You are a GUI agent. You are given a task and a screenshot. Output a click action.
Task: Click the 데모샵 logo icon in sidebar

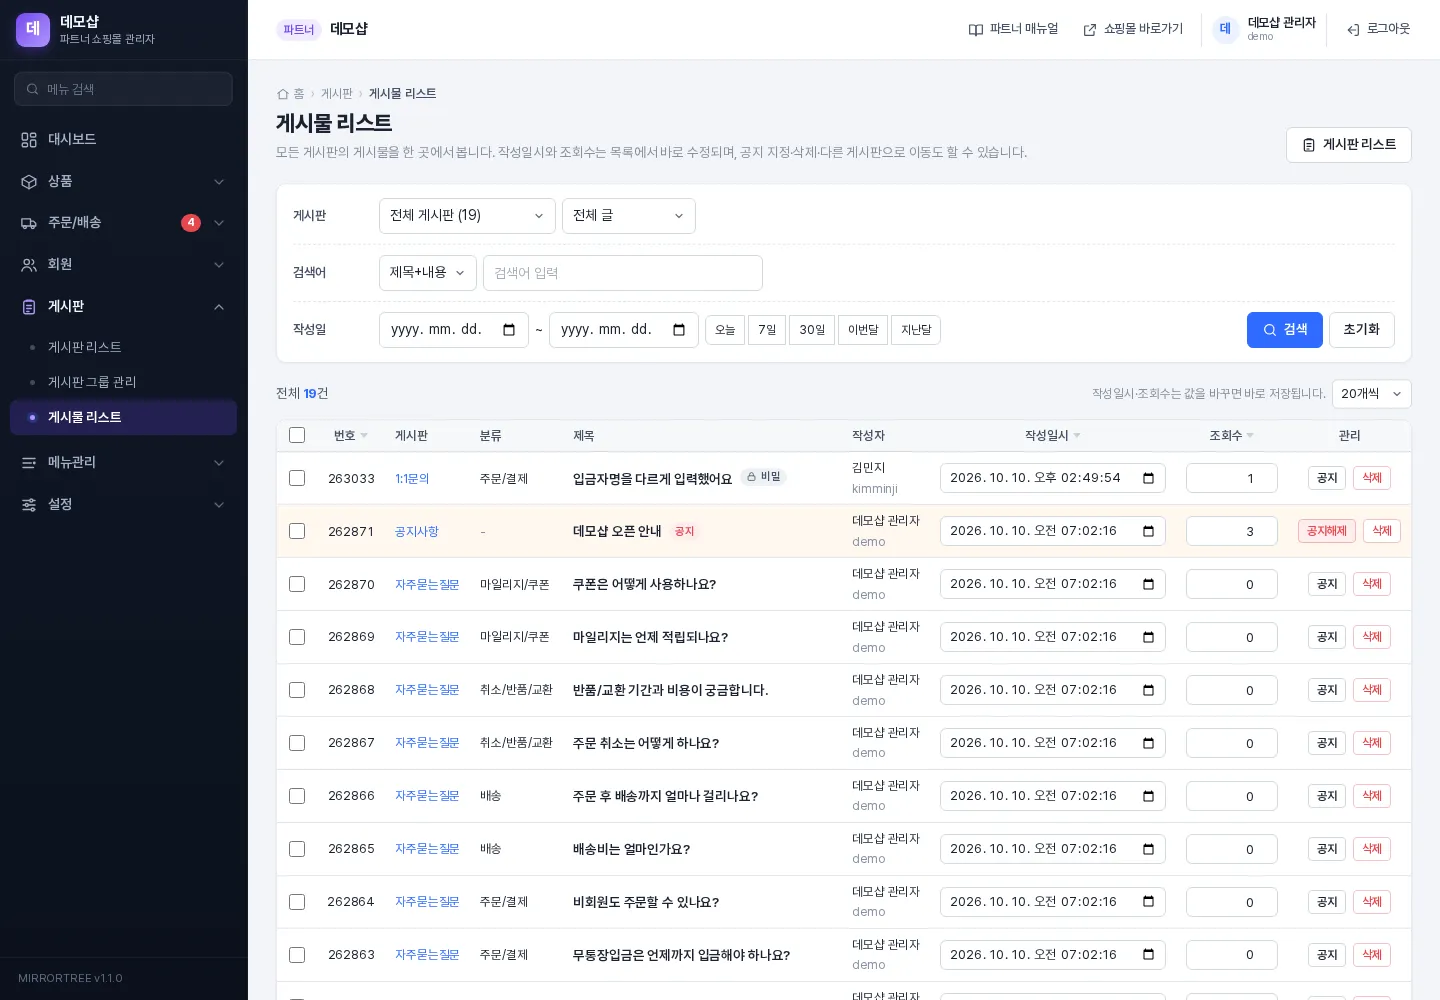point(33,30)
